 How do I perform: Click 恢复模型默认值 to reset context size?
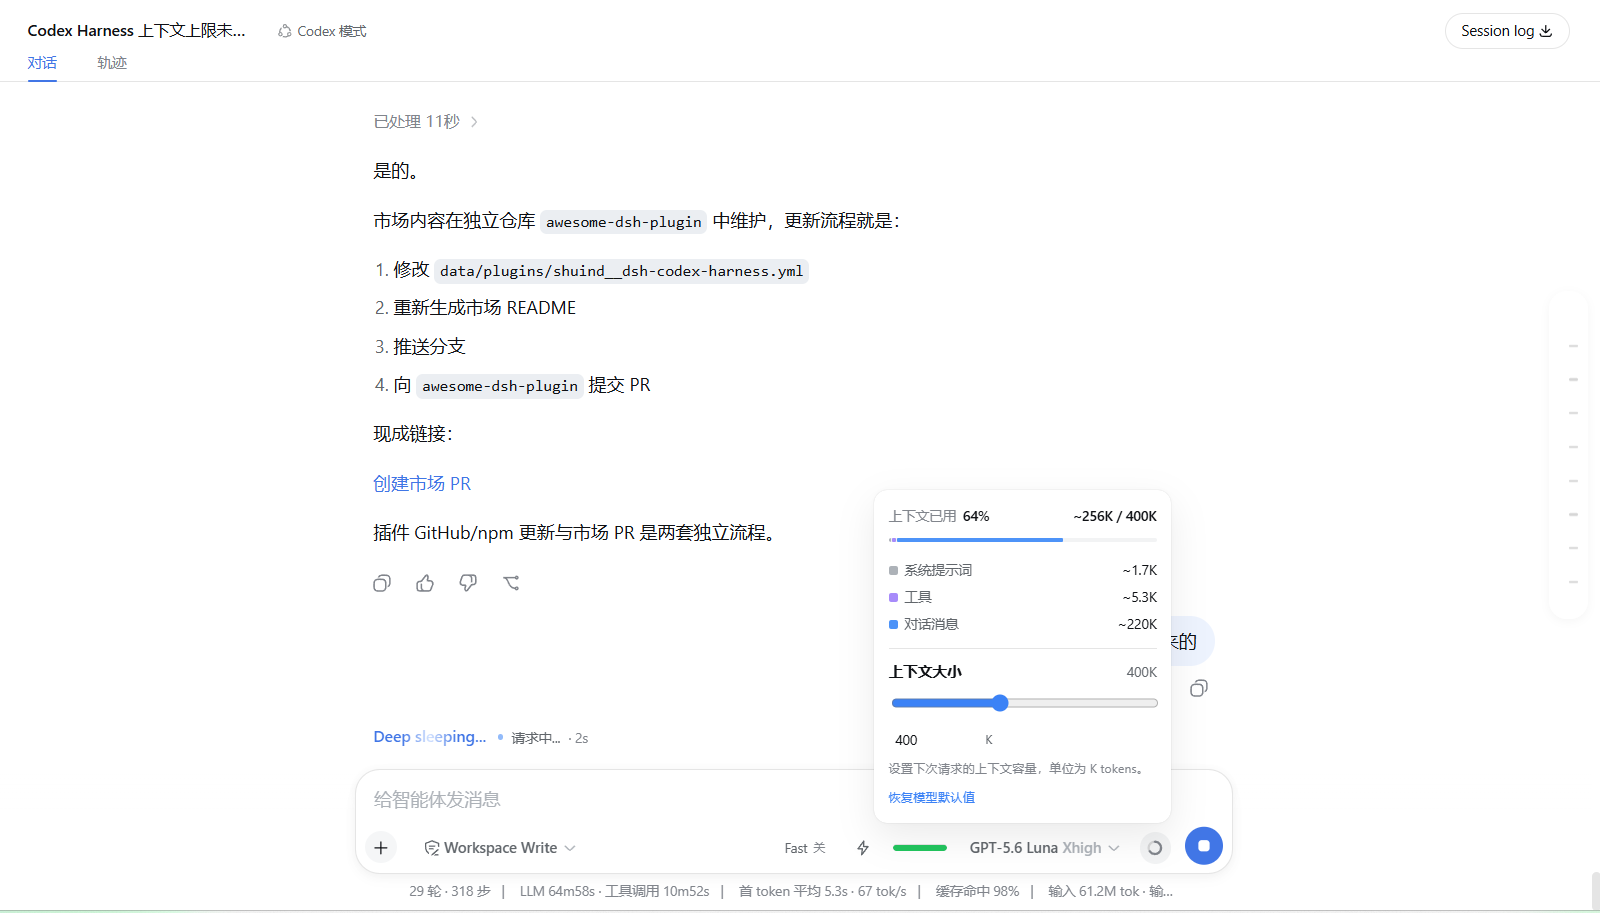point(931,798)
